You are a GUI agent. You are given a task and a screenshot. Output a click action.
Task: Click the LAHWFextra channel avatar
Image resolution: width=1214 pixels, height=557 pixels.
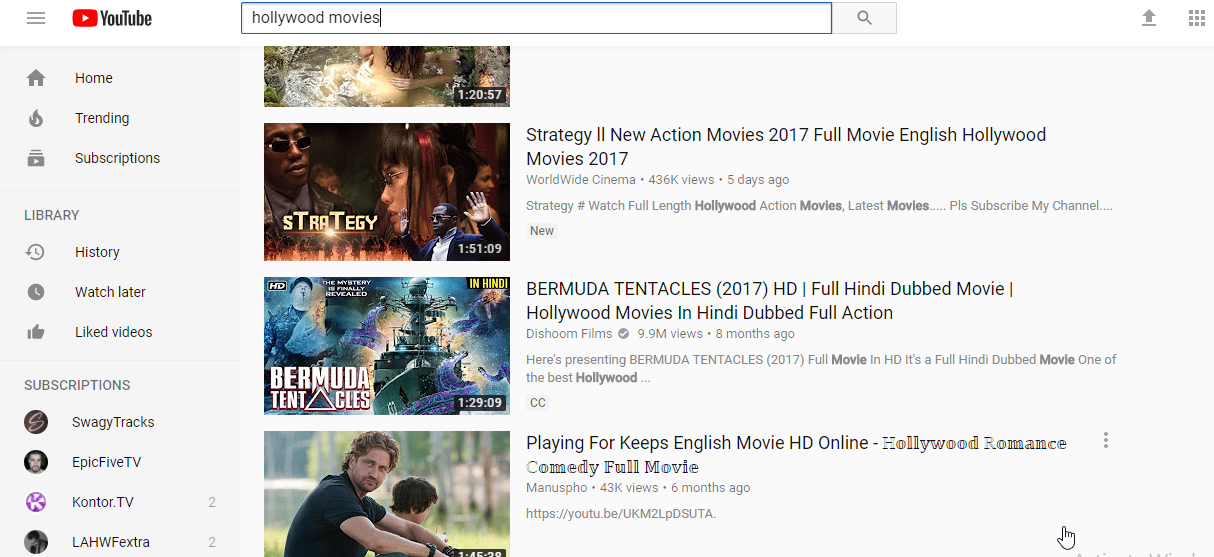pyautogui.click(x=36, y=542)
